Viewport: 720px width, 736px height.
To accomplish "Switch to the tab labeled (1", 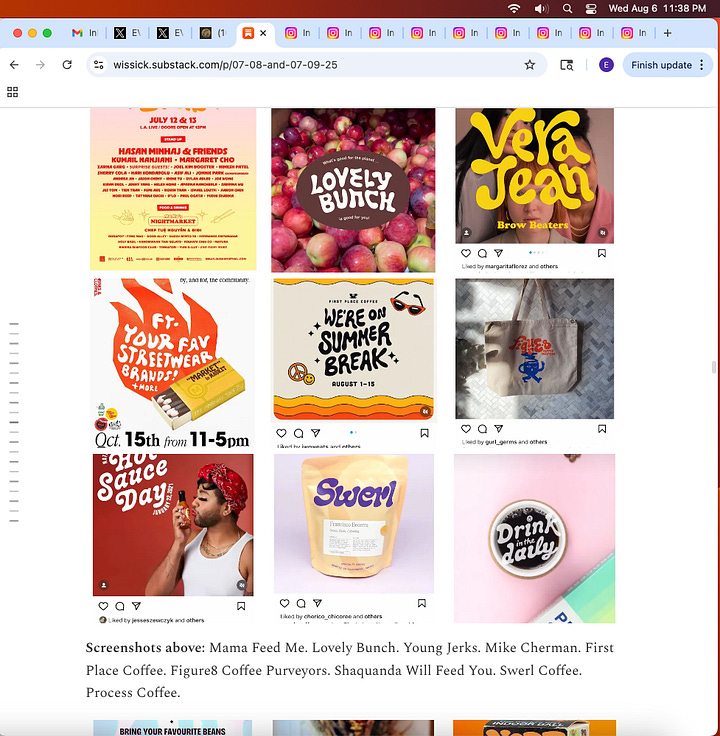I will 212,33.
